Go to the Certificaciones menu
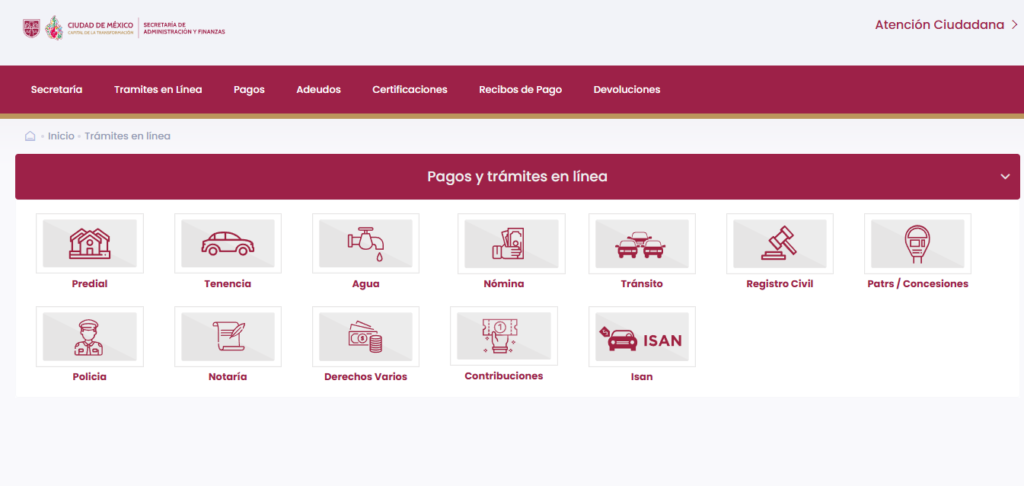The width and height of the screenshot is (1024, 486). [409, 89]
